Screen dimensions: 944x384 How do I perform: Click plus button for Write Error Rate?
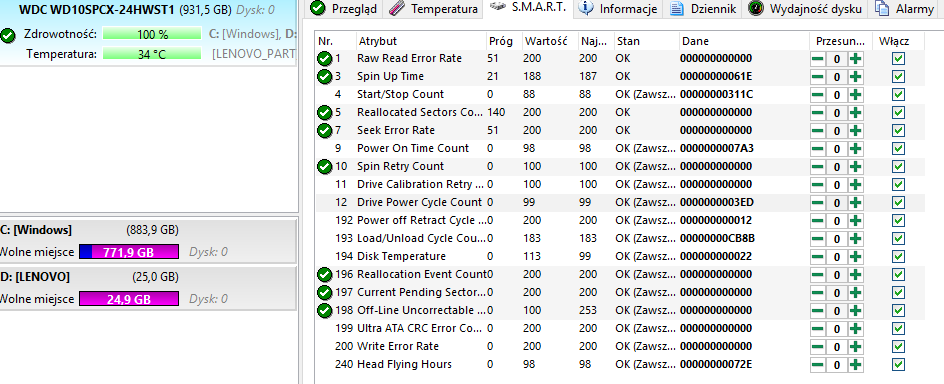click(856, 347)
